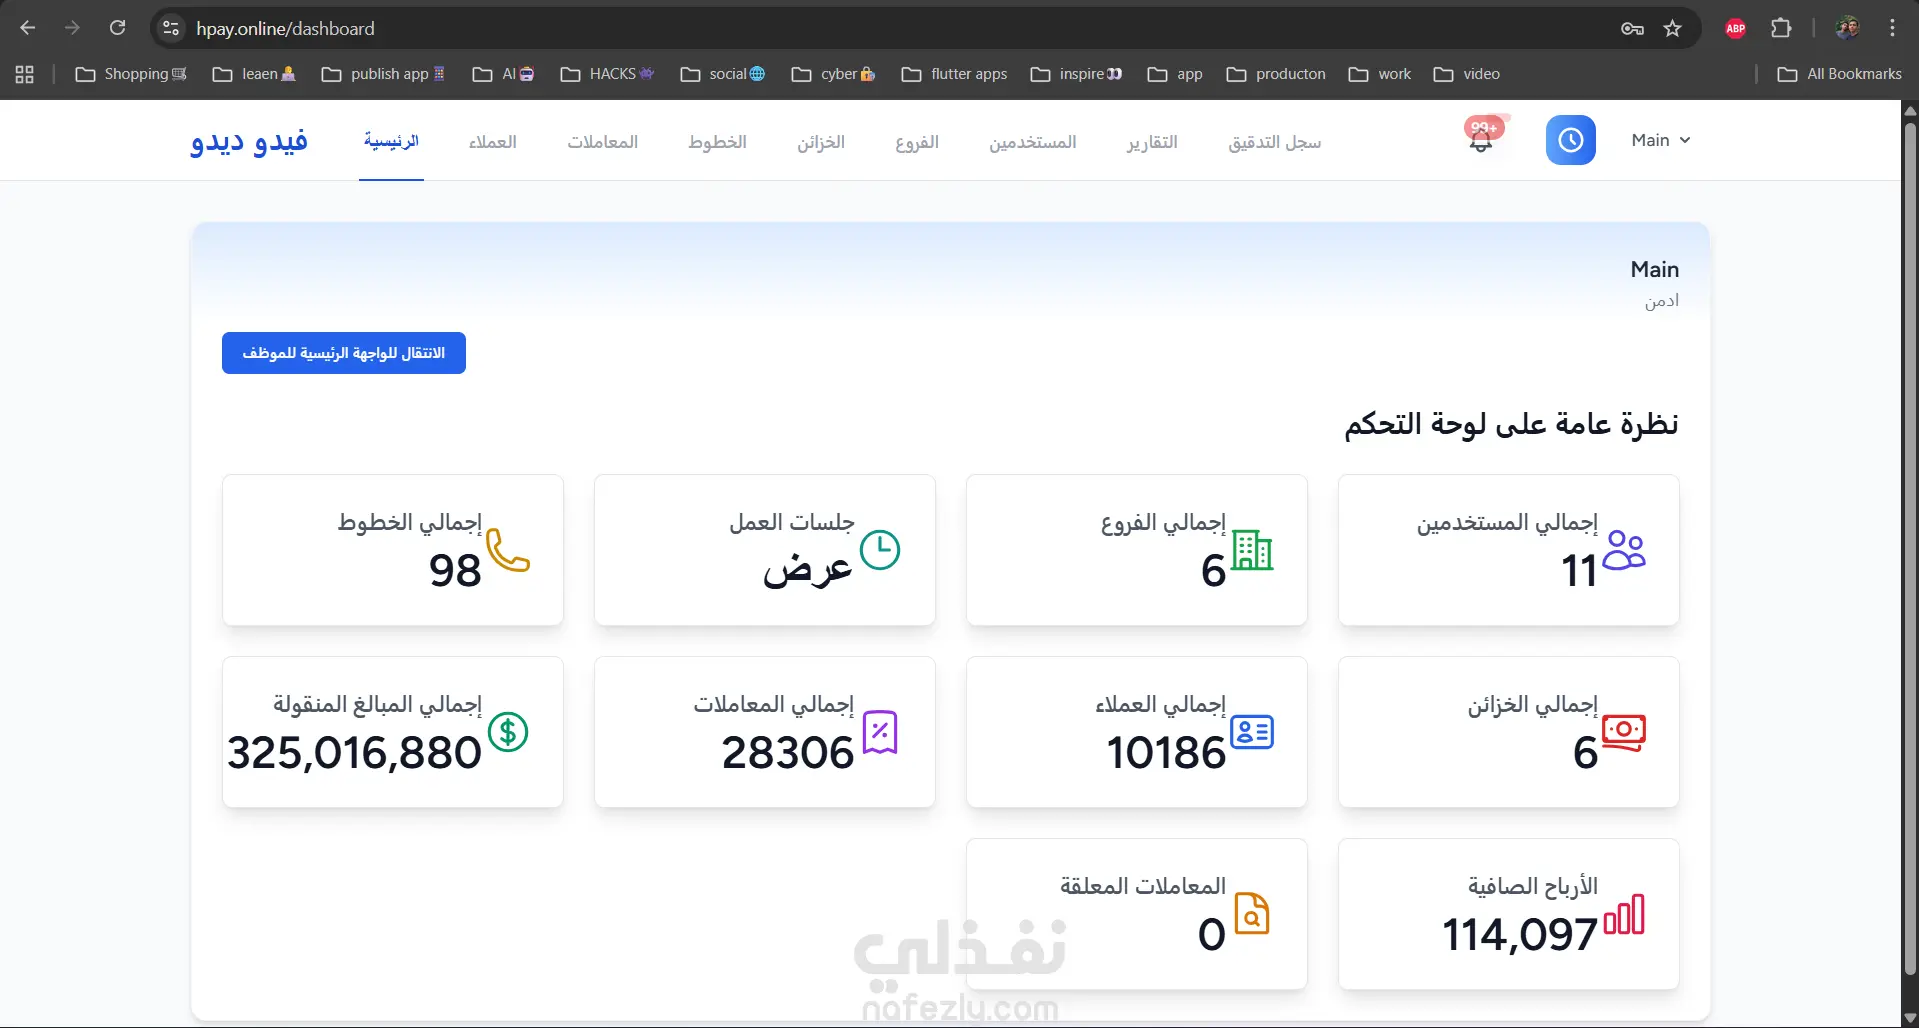The image size is (1919, 1028).
Task: Click the receipt icon in إجمالي المعاملات card
Action: [x=880, y=732]
